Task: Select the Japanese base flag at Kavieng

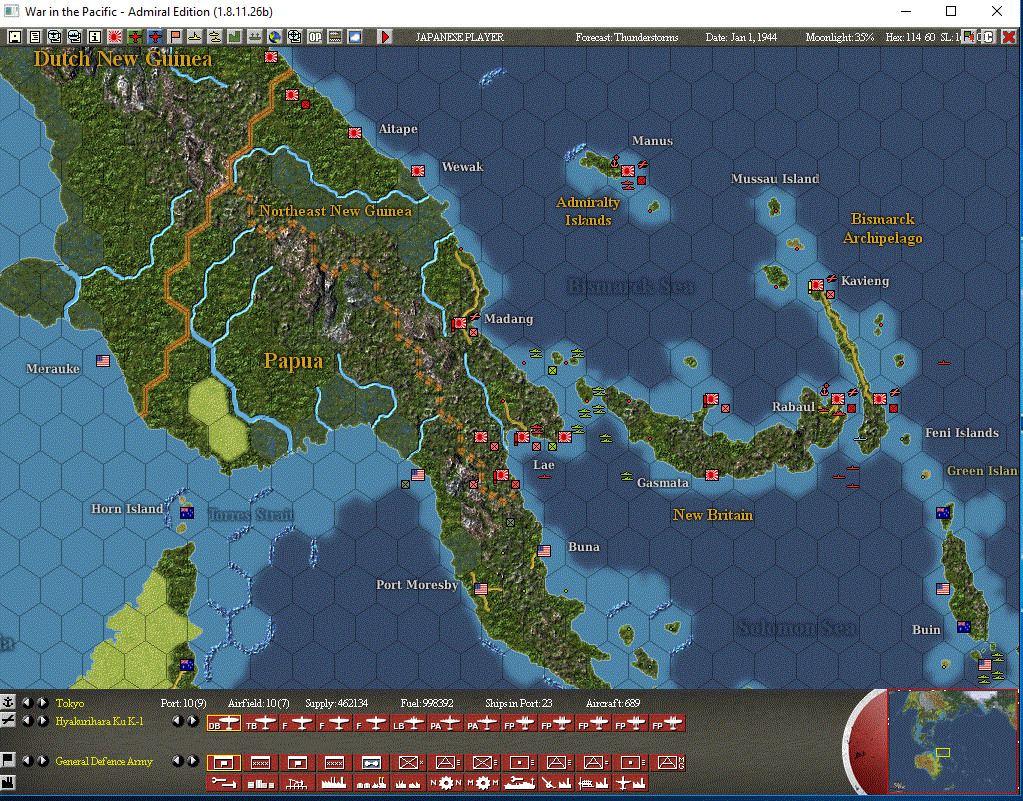Action: click(x=817, y=285)
